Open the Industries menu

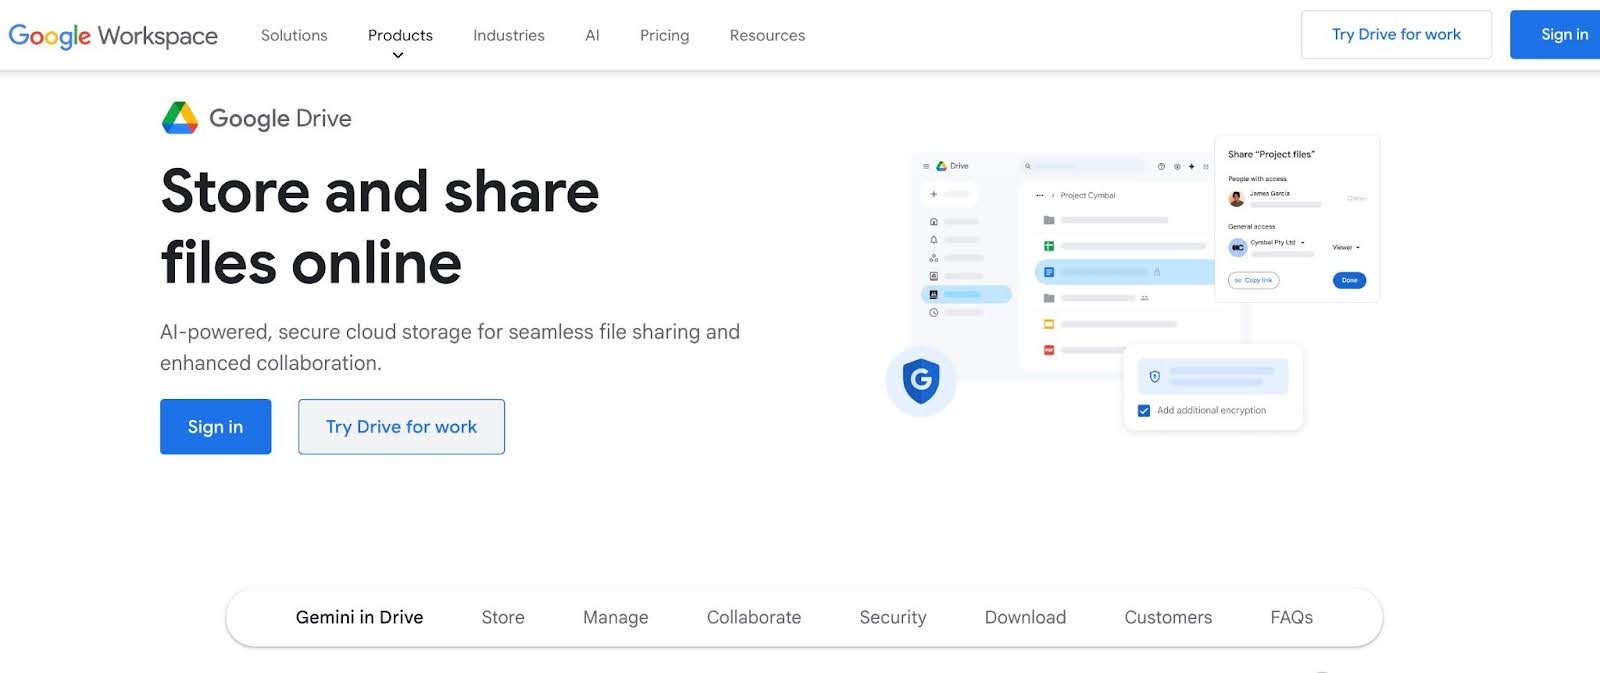pos(509,35)
